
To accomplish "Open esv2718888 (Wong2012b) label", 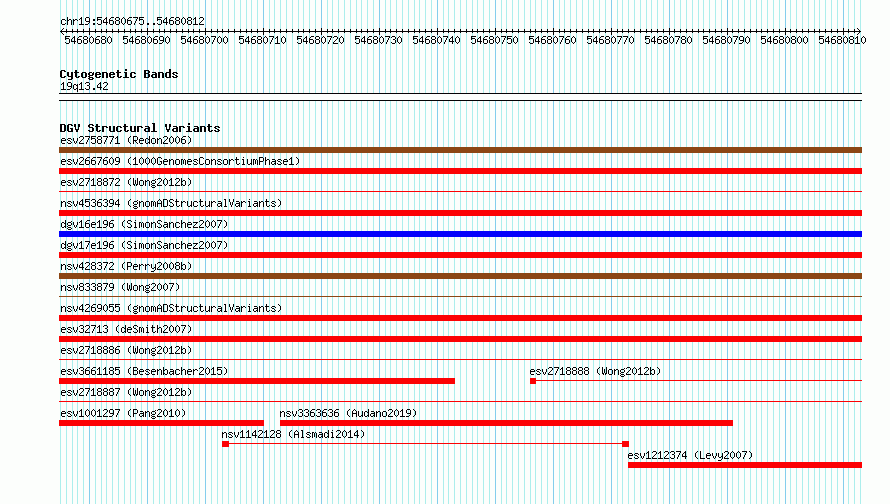I will (x=595, y=371).
